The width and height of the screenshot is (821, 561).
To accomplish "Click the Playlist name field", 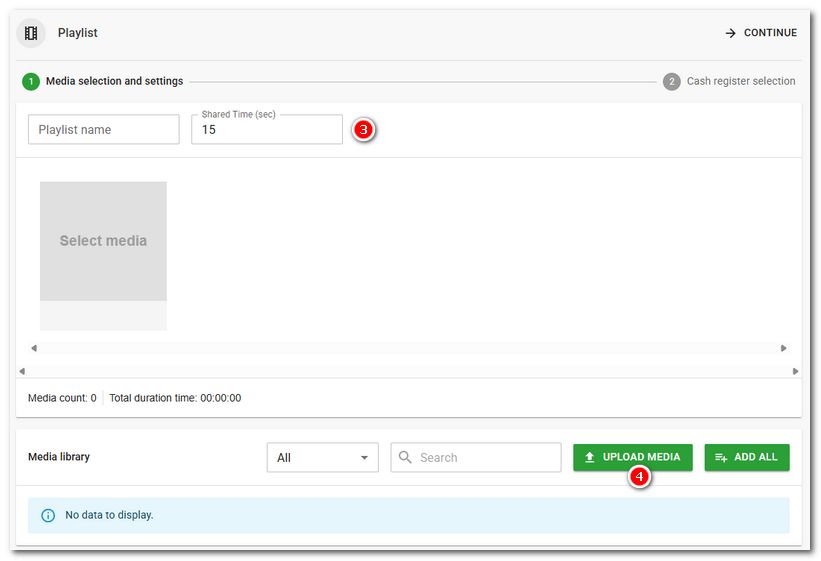I will (103, 129).
